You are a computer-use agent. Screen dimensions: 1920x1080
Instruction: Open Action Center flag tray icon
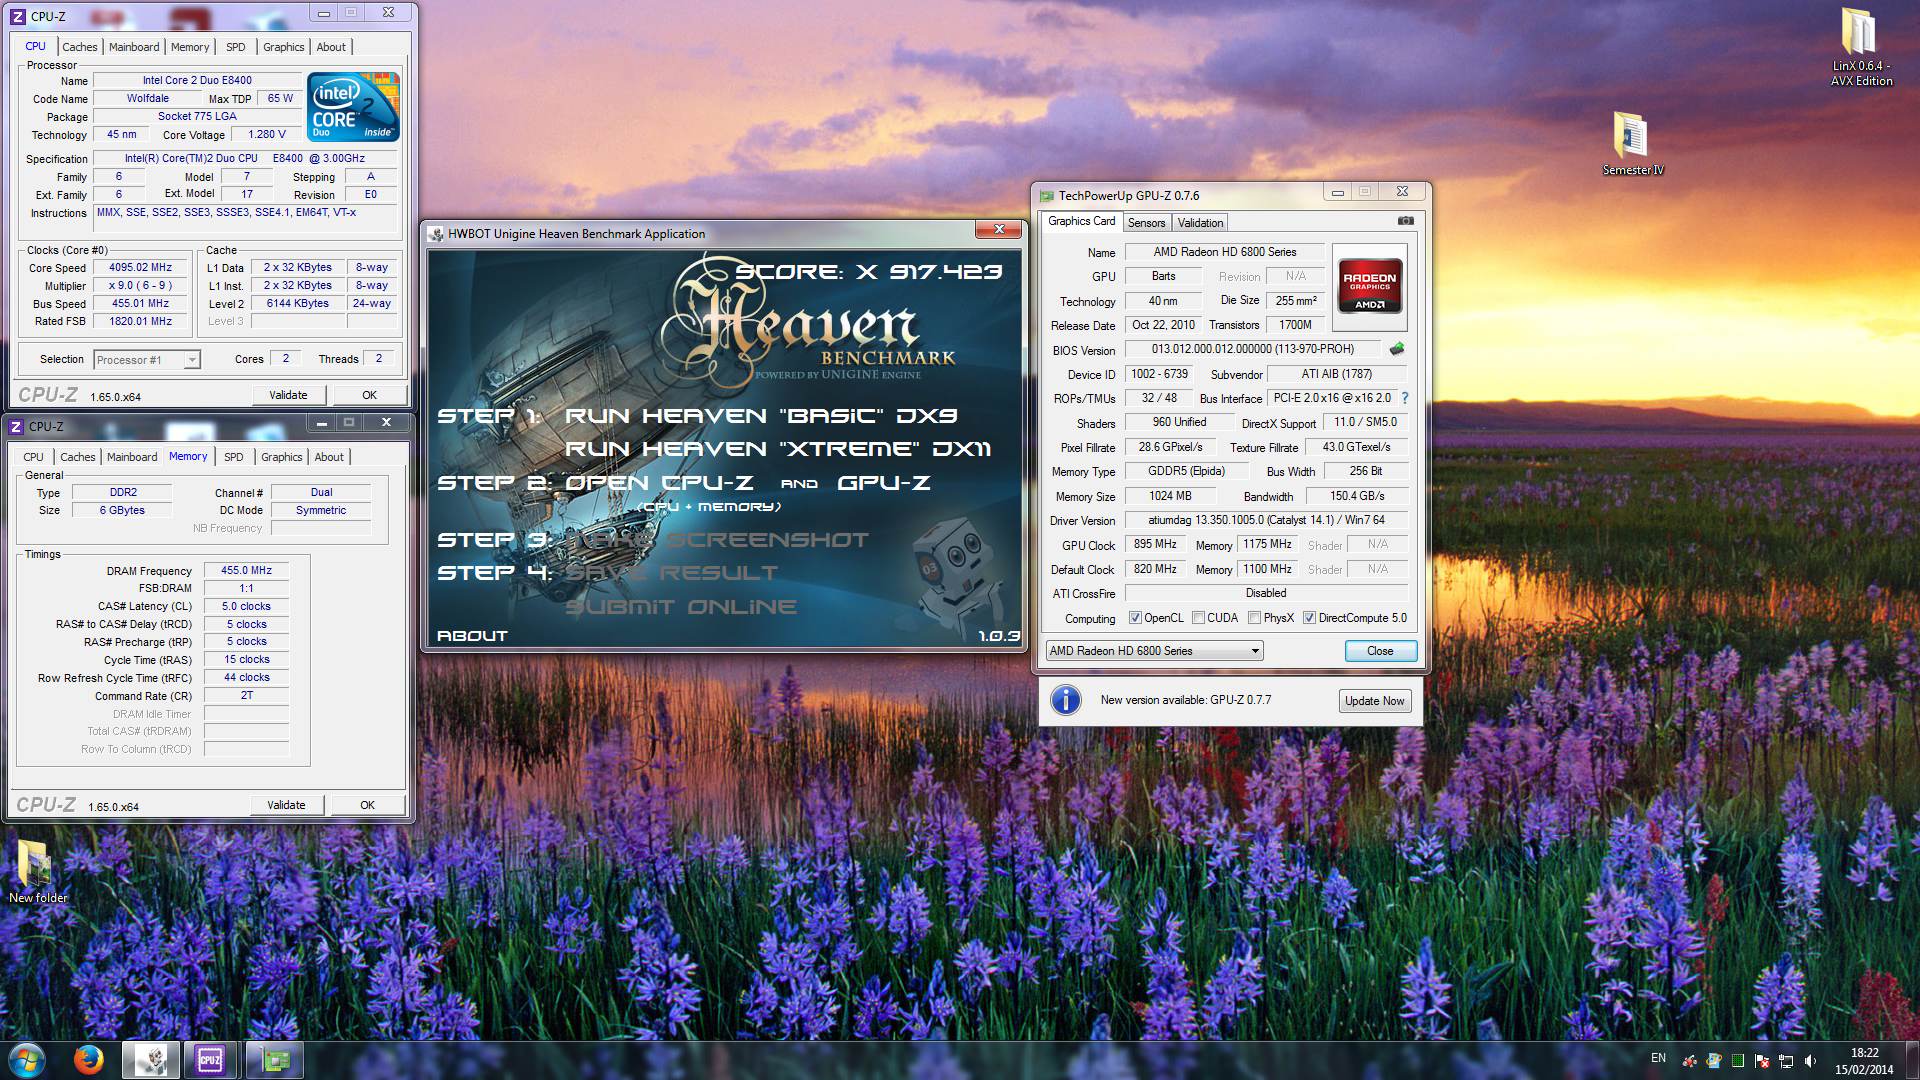tap(1762, 1060)
